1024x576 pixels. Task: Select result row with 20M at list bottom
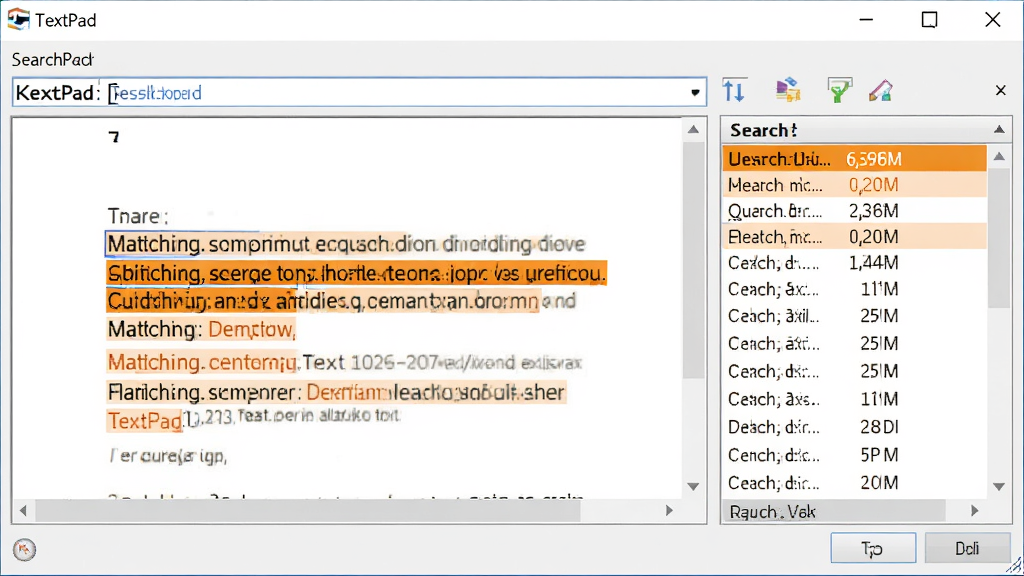tap(854, 483)
